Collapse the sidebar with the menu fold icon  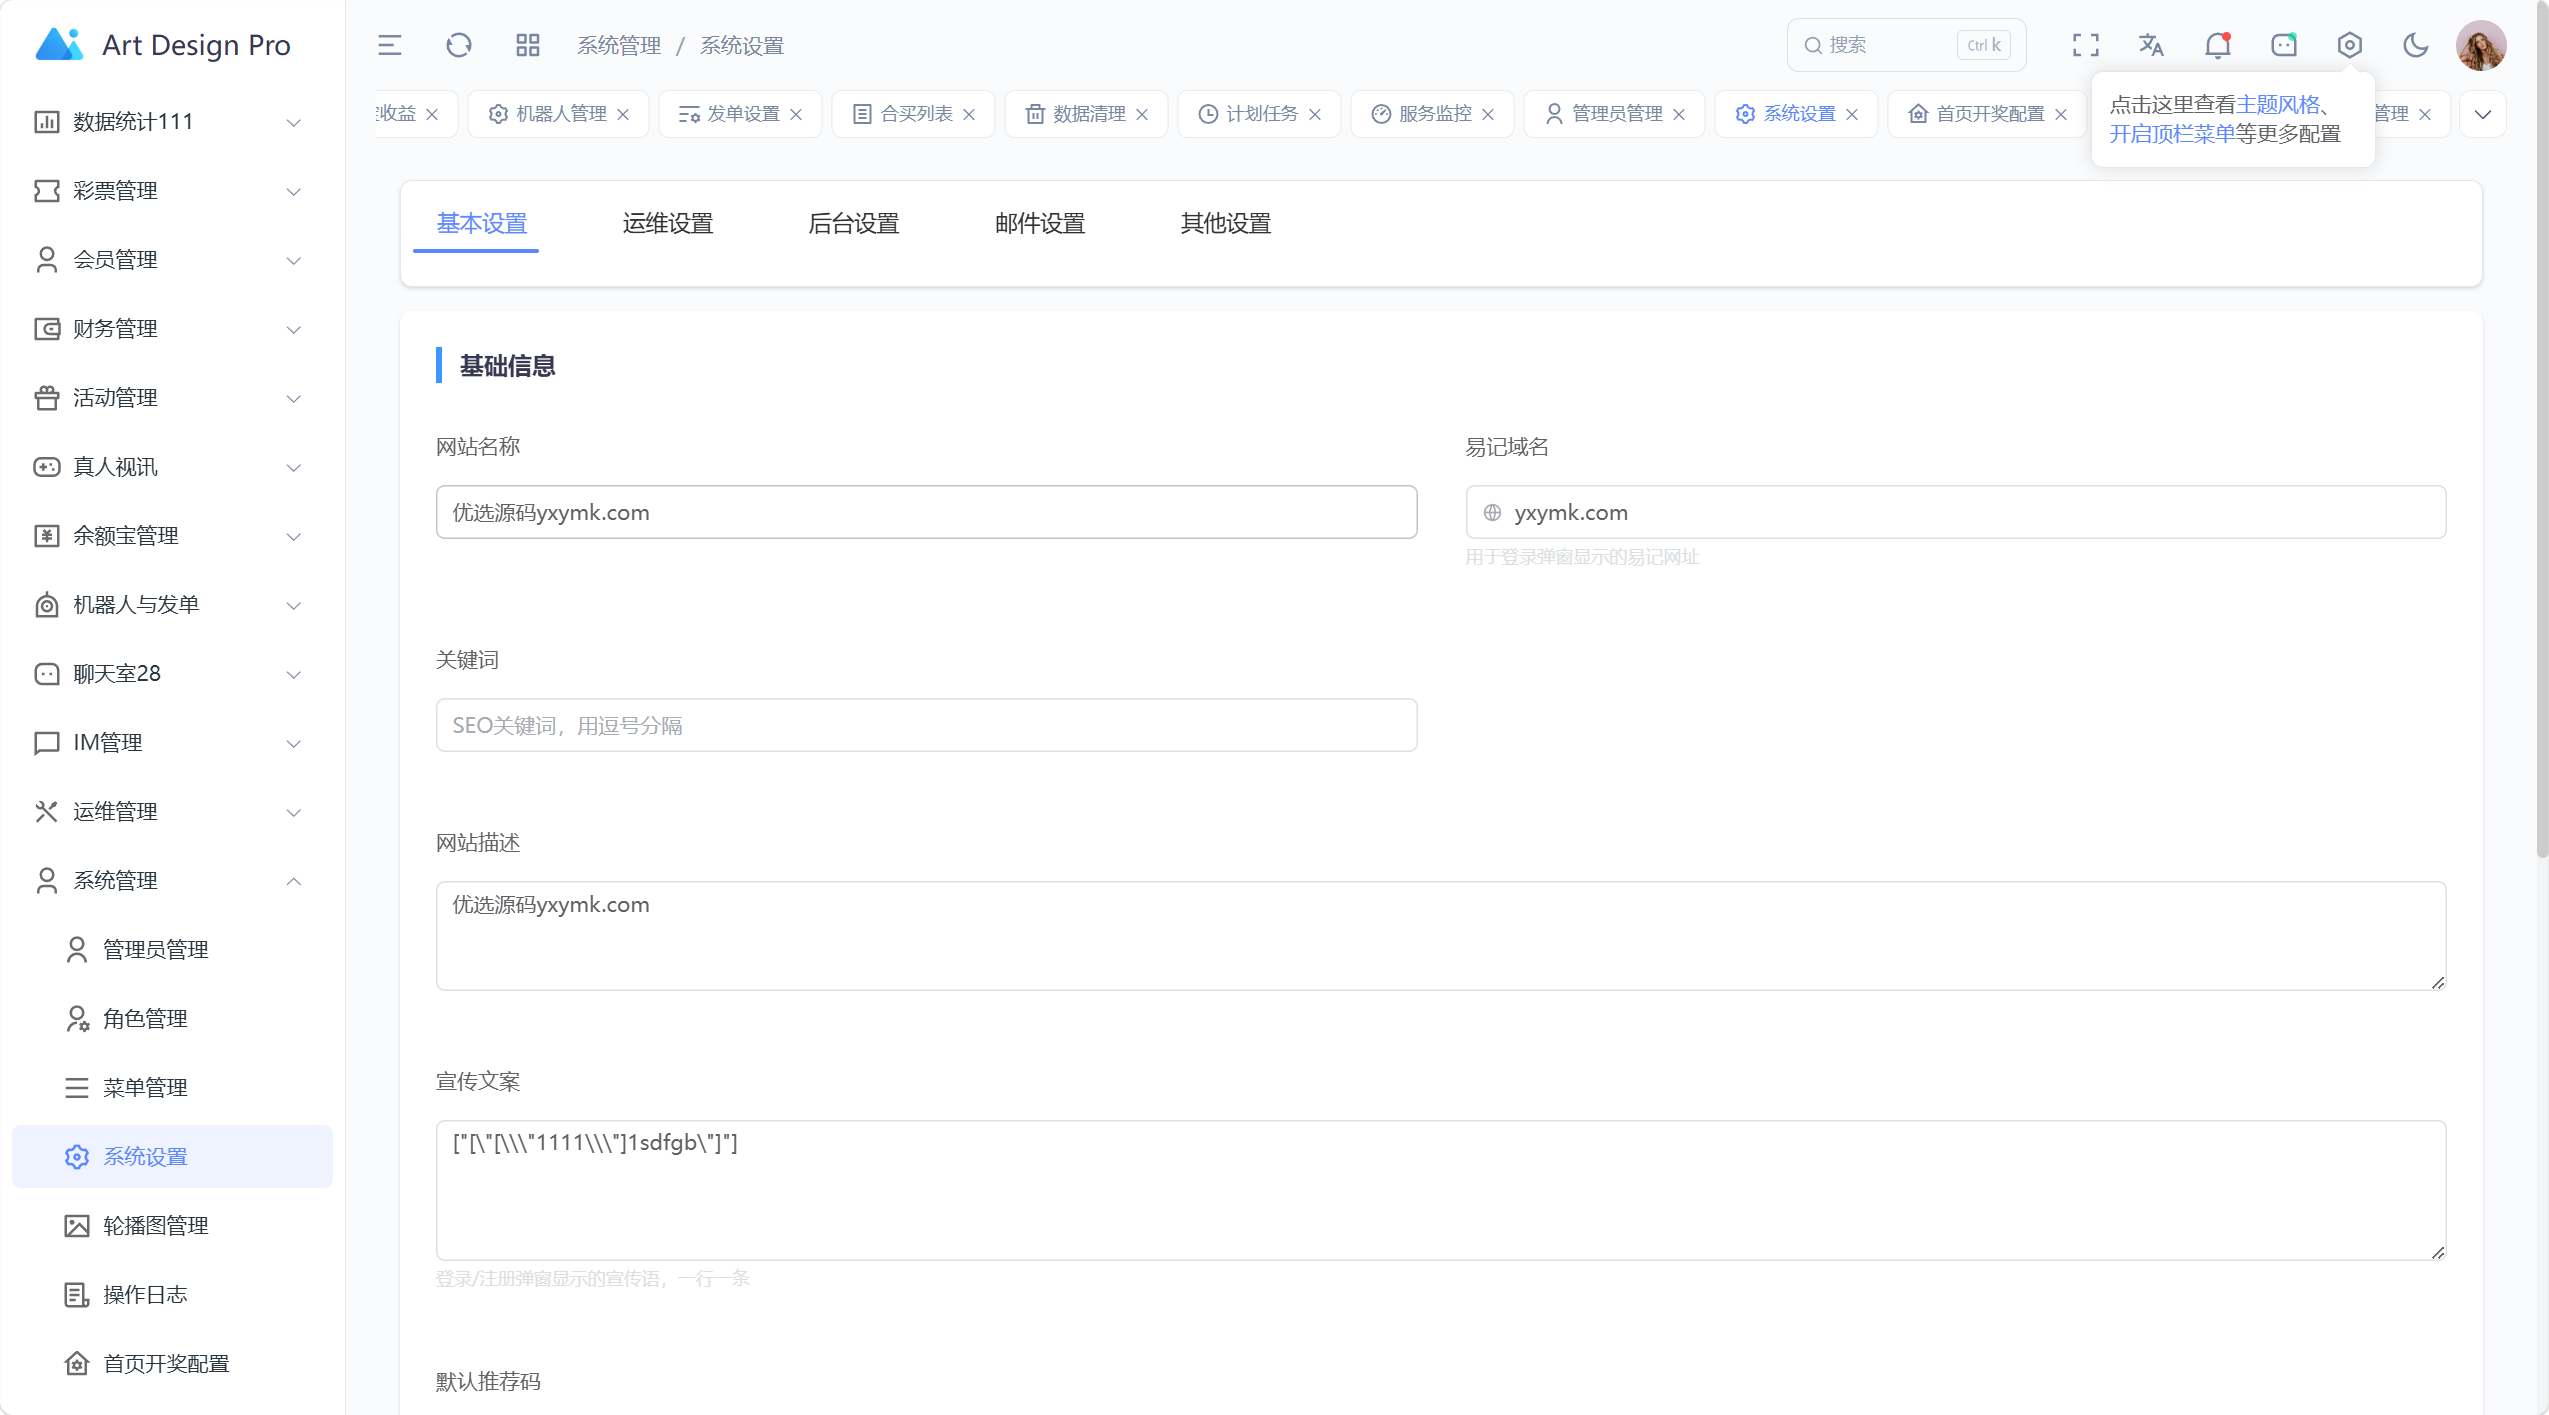389,45
